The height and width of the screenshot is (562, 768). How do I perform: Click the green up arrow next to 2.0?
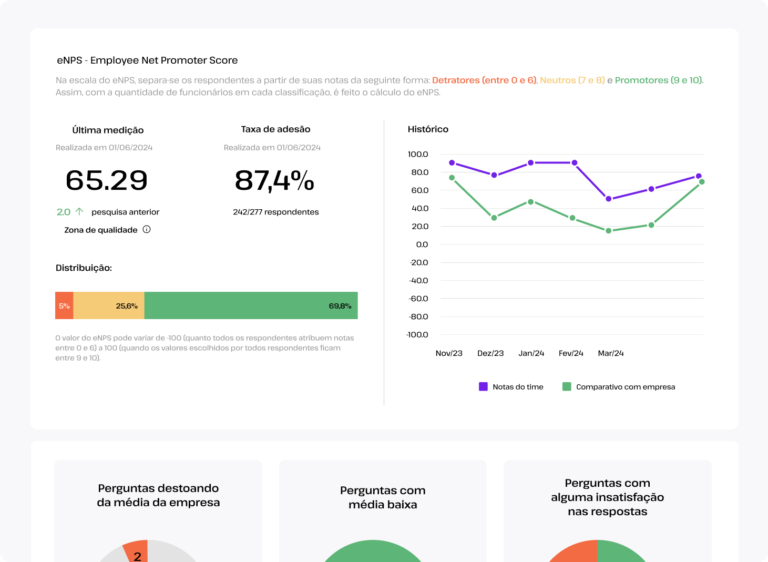point(79,212)
